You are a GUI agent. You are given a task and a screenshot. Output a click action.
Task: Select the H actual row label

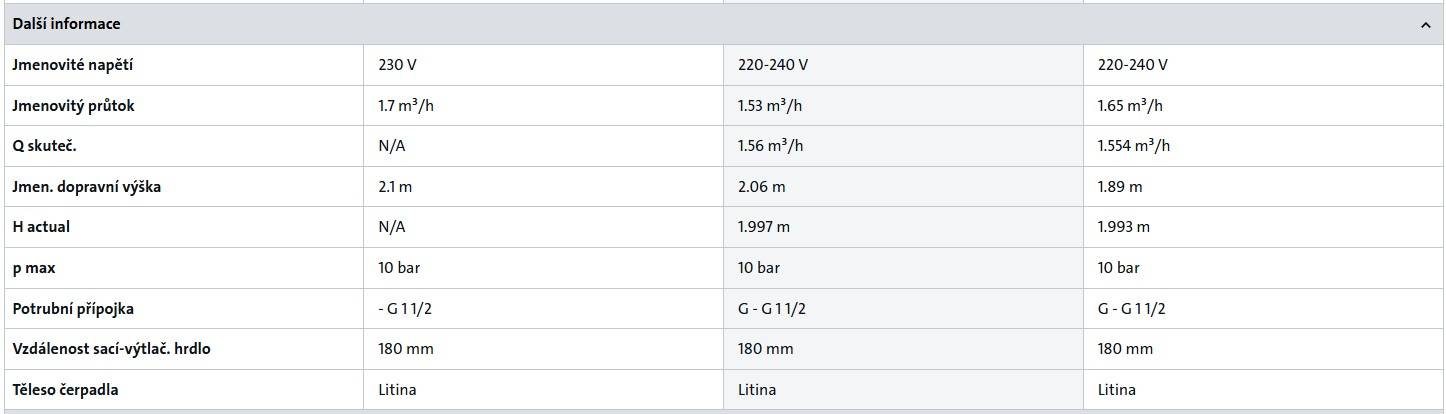click(41, 227)
